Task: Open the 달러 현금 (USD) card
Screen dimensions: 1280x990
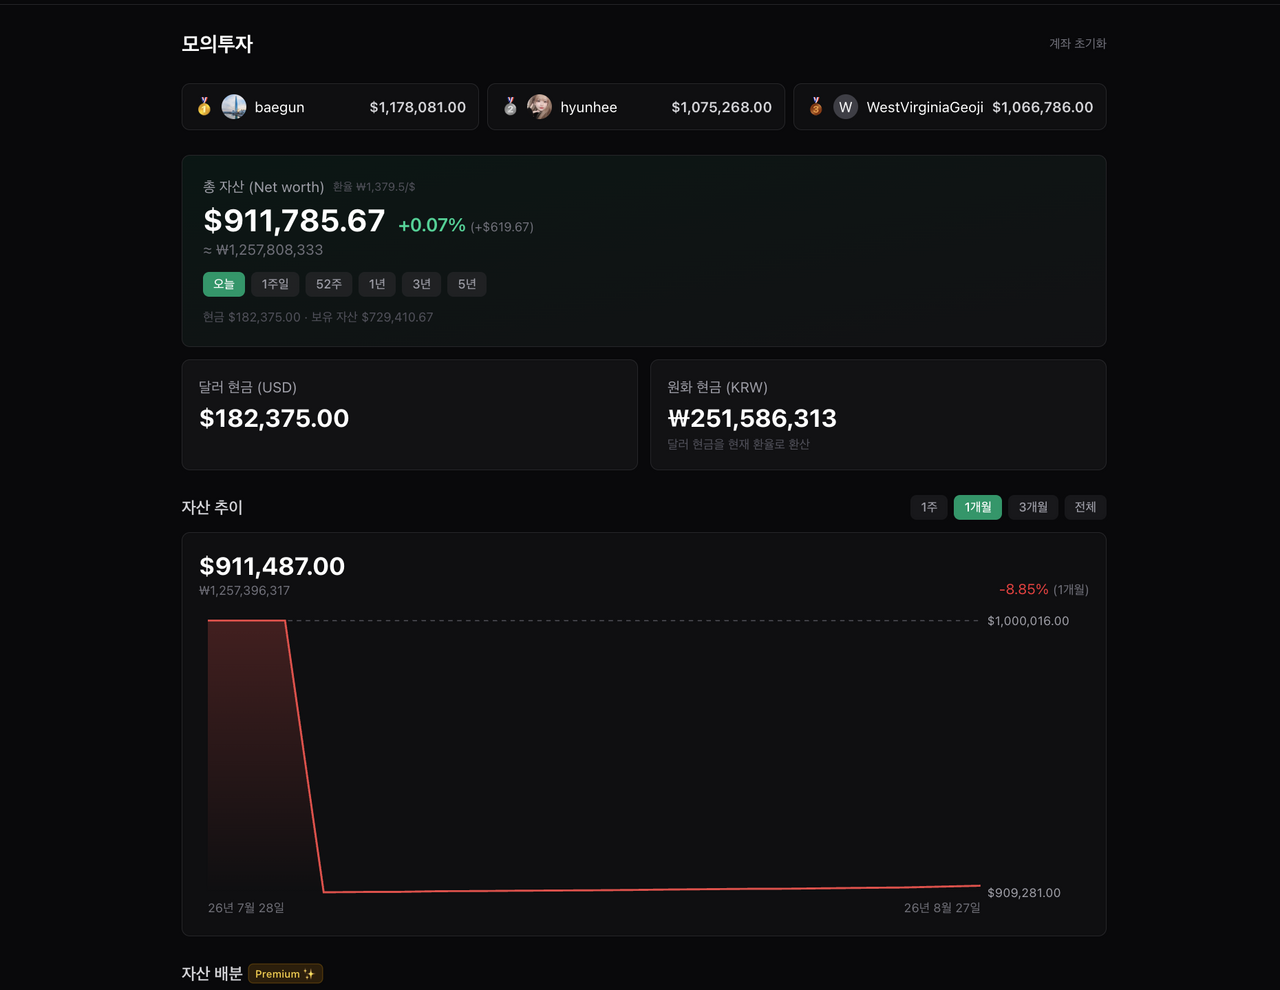Action: (x=410, y=415)
